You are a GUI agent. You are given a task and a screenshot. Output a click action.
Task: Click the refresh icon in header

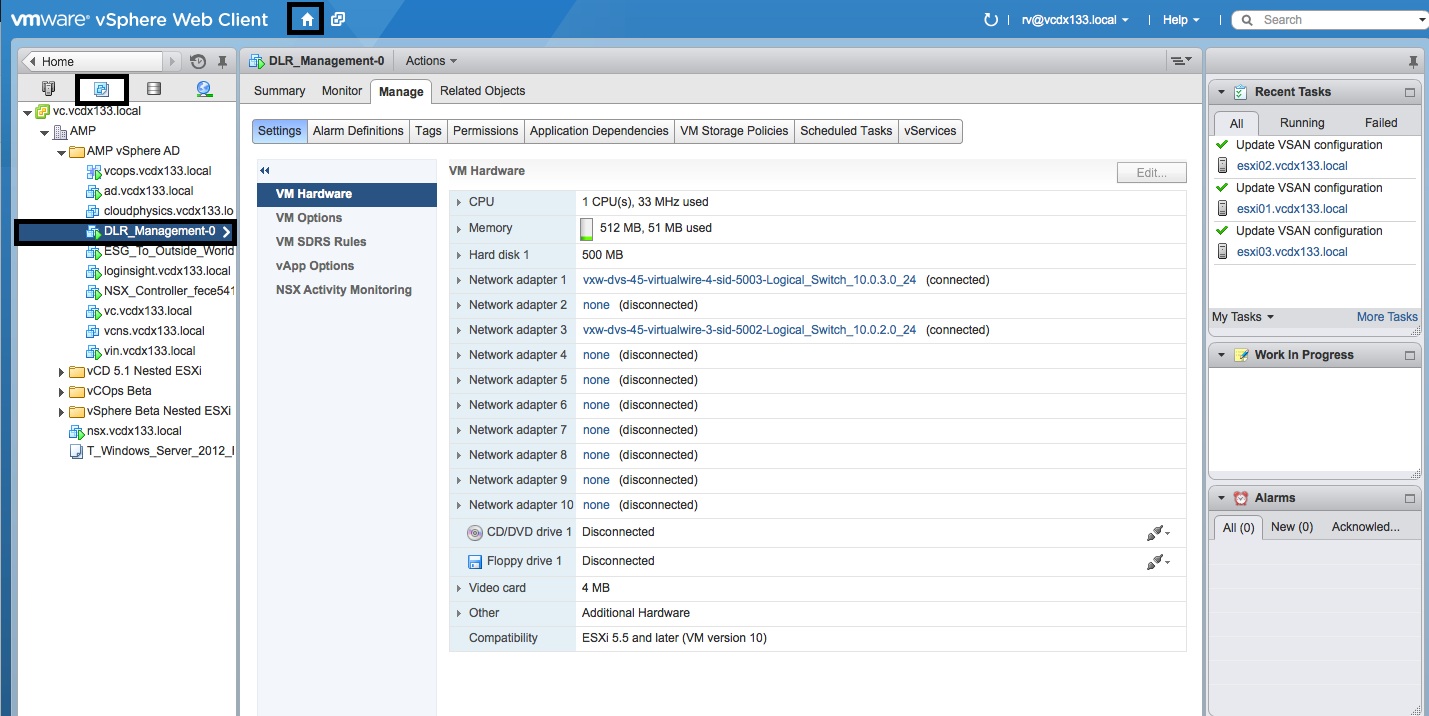(x=991, y=20)
